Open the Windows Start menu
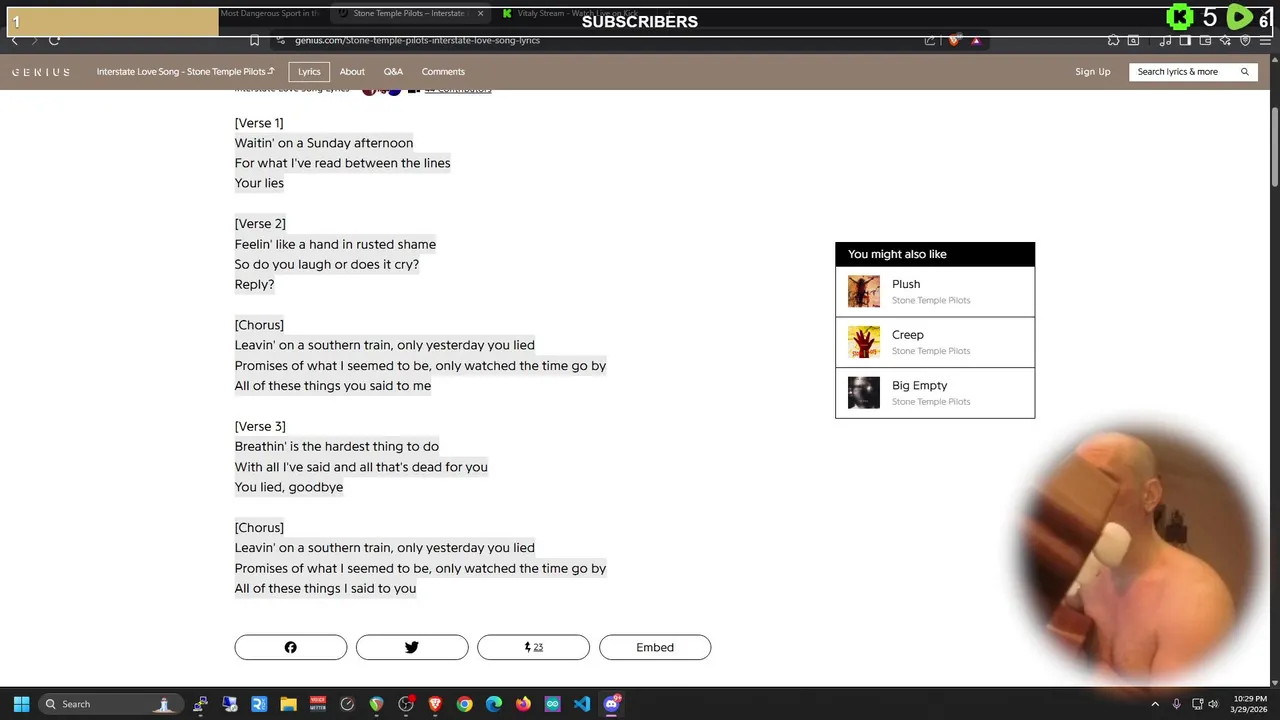Image resolution: width=1280 pixels, height=720 pixels. [21, 704]
